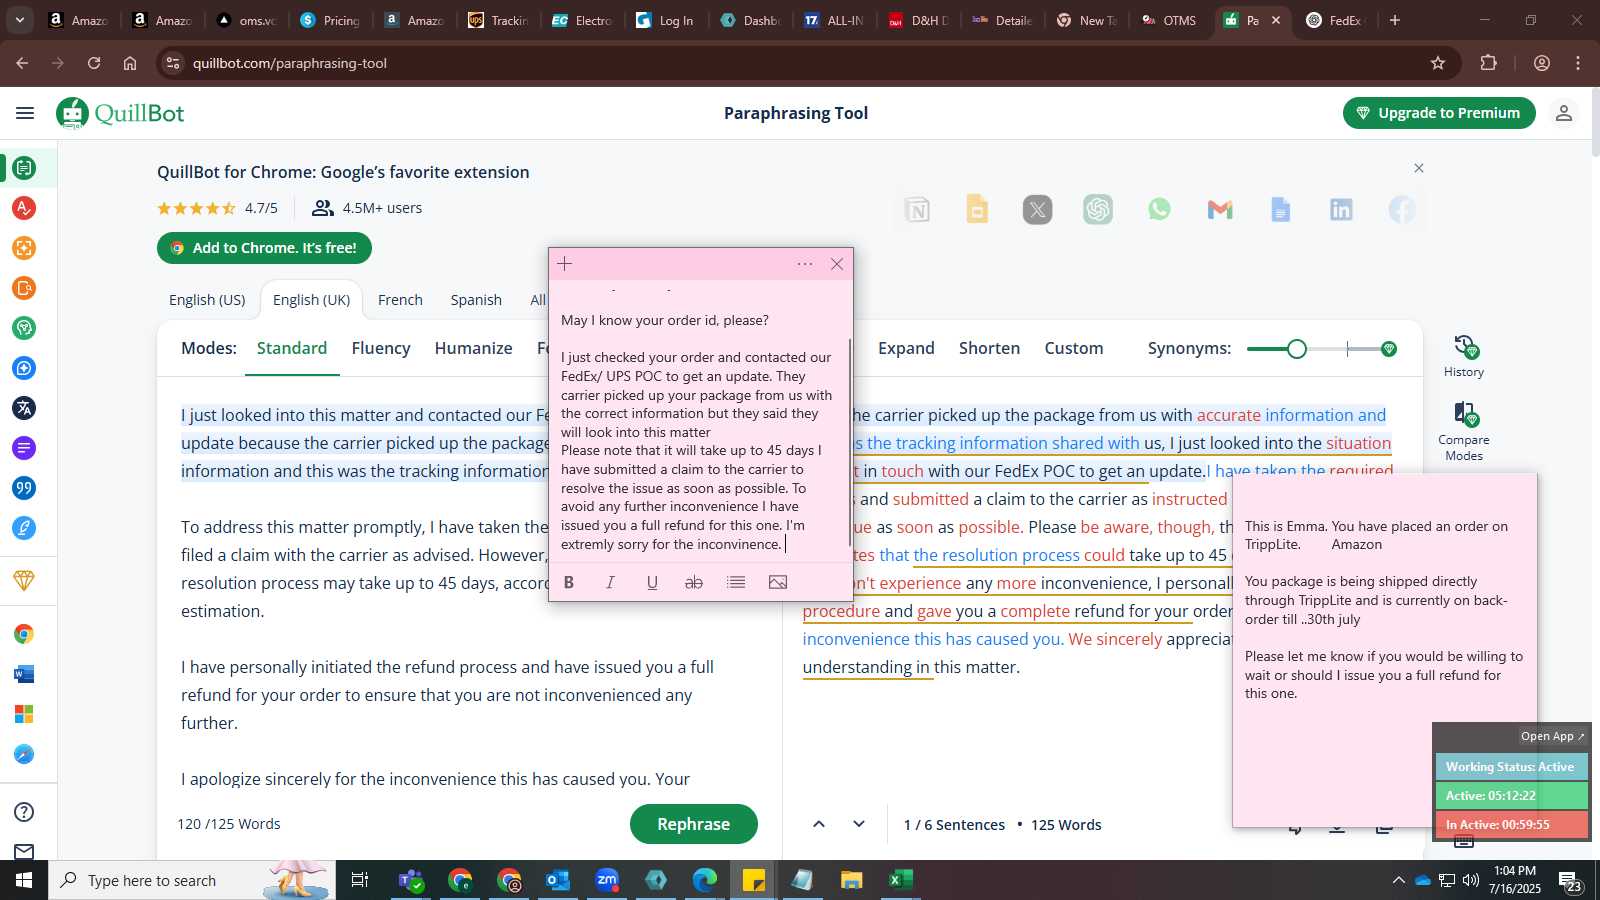Screen dimensions: 1600x900
Task: Click the Windows Start button
Action: point(24,880)
